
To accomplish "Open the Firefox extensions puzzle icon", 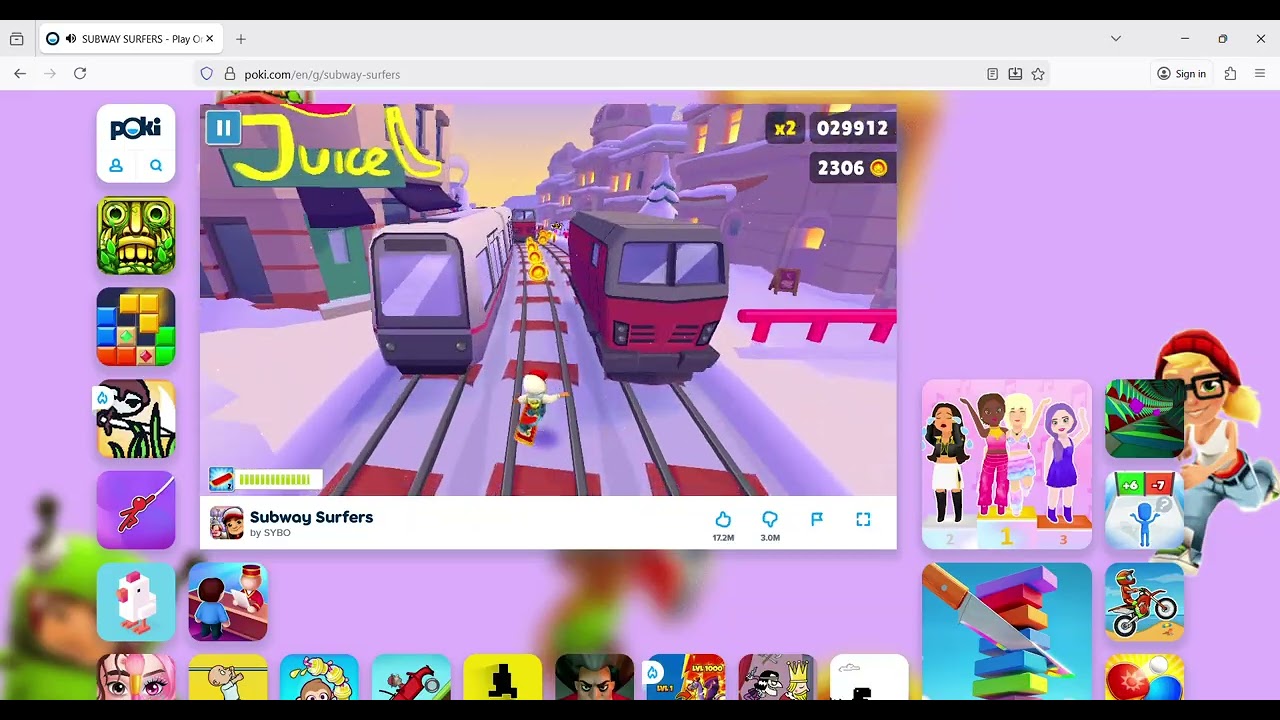I will click(x=1230, y=74).
